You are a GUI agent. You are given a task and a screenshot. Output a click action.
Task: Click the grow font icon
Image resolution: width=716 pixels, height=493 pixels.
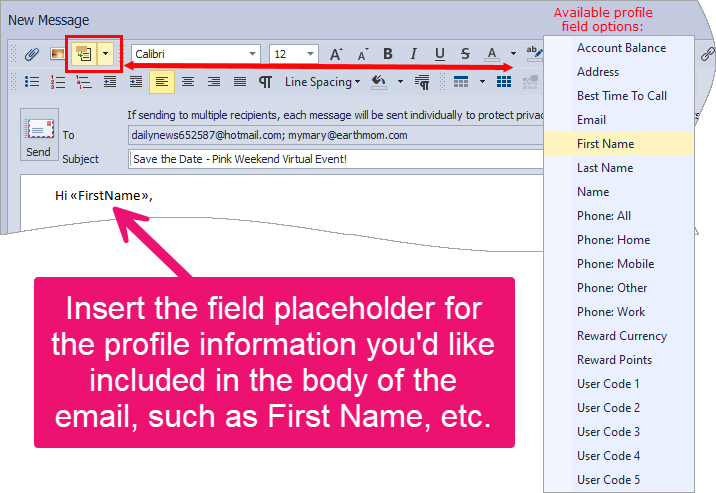pos(336,54)
